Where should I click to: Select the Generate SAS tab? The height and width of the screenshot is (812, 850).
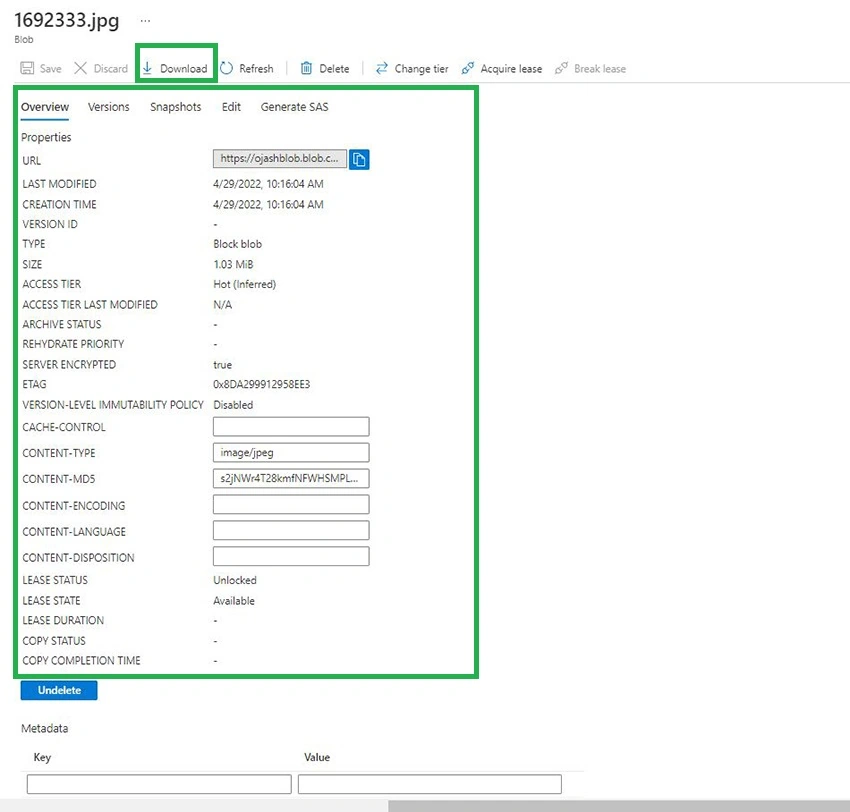294,107
